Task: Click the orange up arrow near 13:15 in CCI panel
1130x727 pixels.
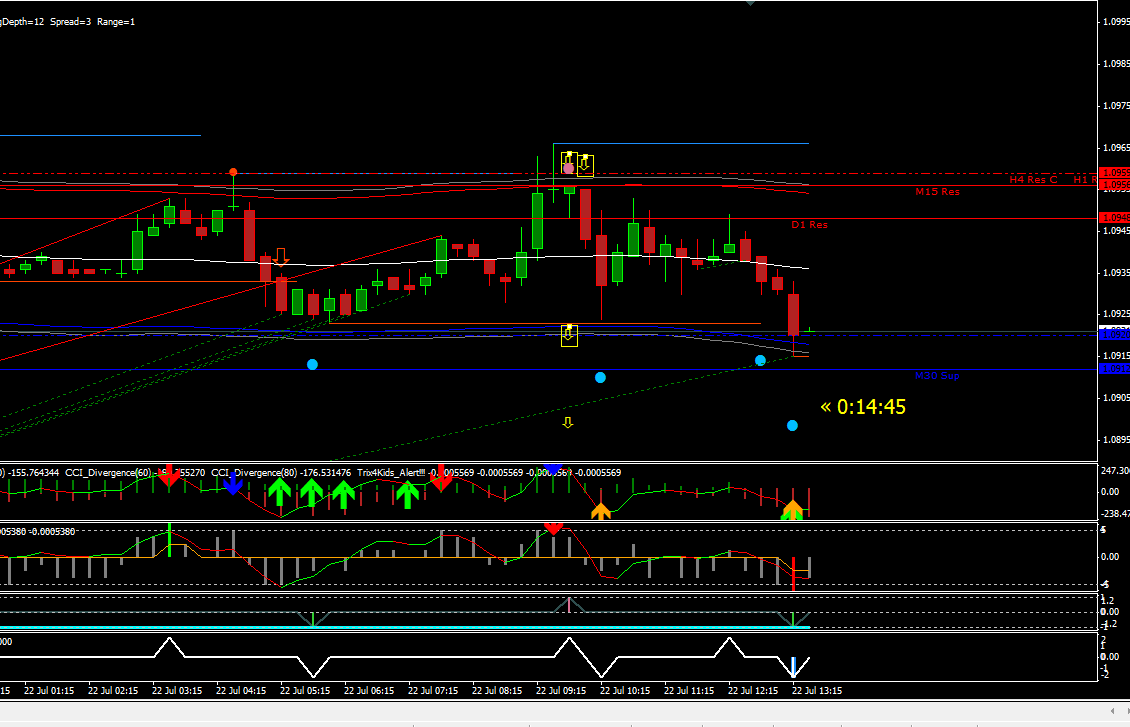Action: pyautogui.click(x=793, y=509)
